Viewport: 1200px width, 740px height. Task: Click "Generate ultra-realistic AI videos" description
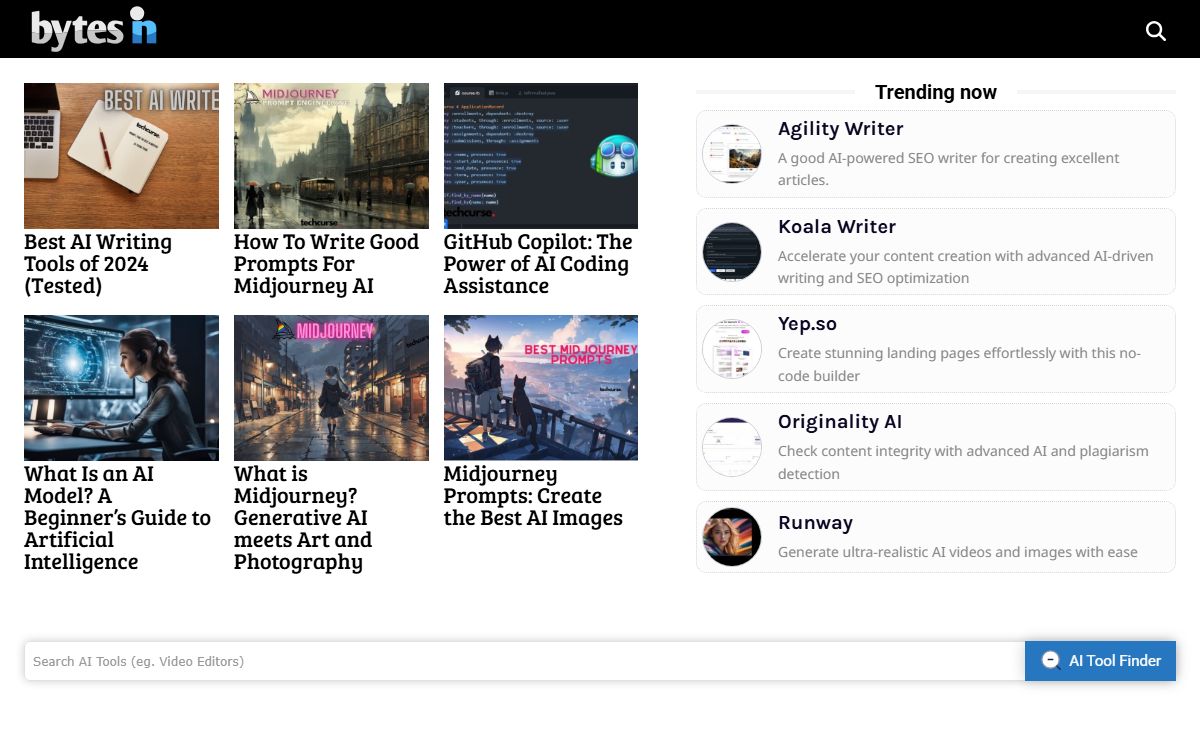[957, 552]
